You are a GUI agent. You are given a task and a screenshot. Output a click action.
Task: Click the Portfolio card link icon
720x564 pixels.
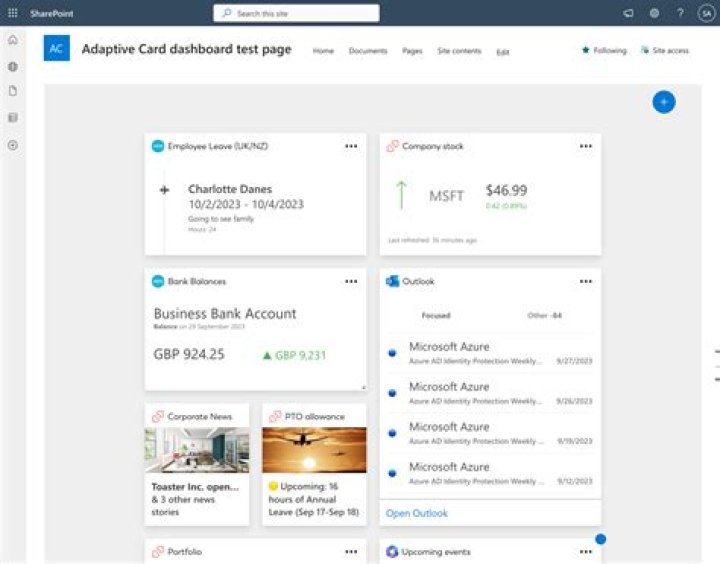click(158, 552)
